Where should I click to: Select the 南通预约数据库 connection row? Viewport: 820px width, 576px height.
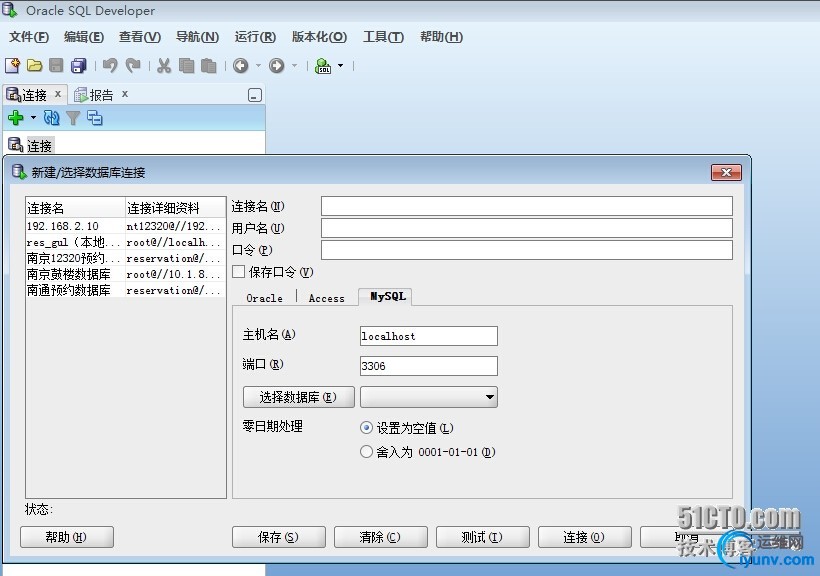coord(126,290)
